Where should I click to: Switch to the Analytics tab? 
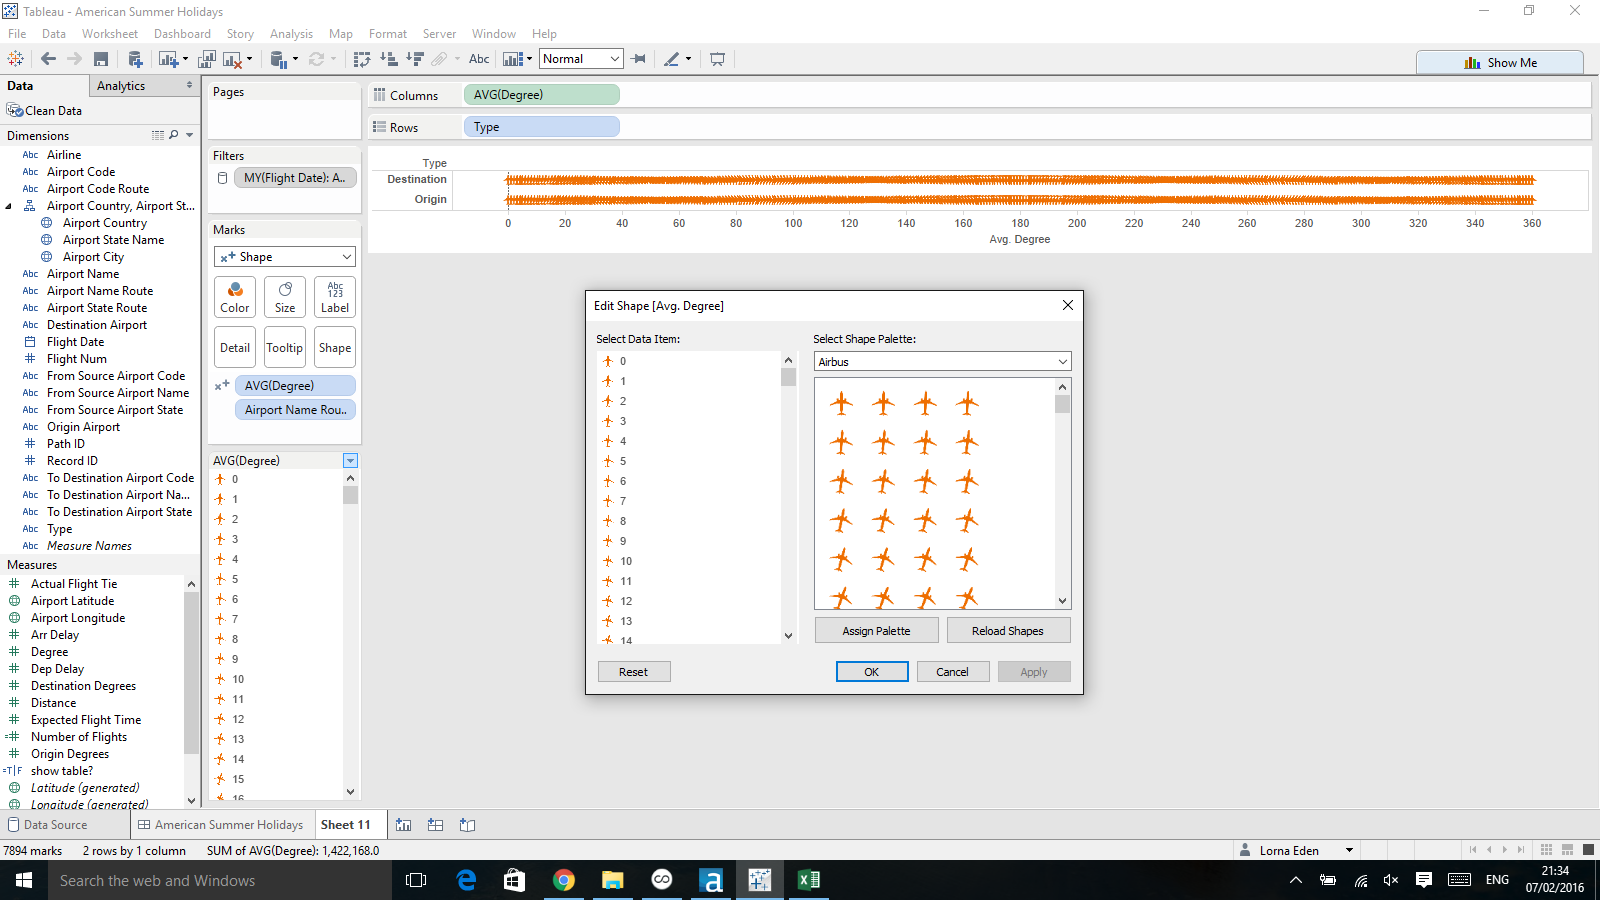click(121, 86)
